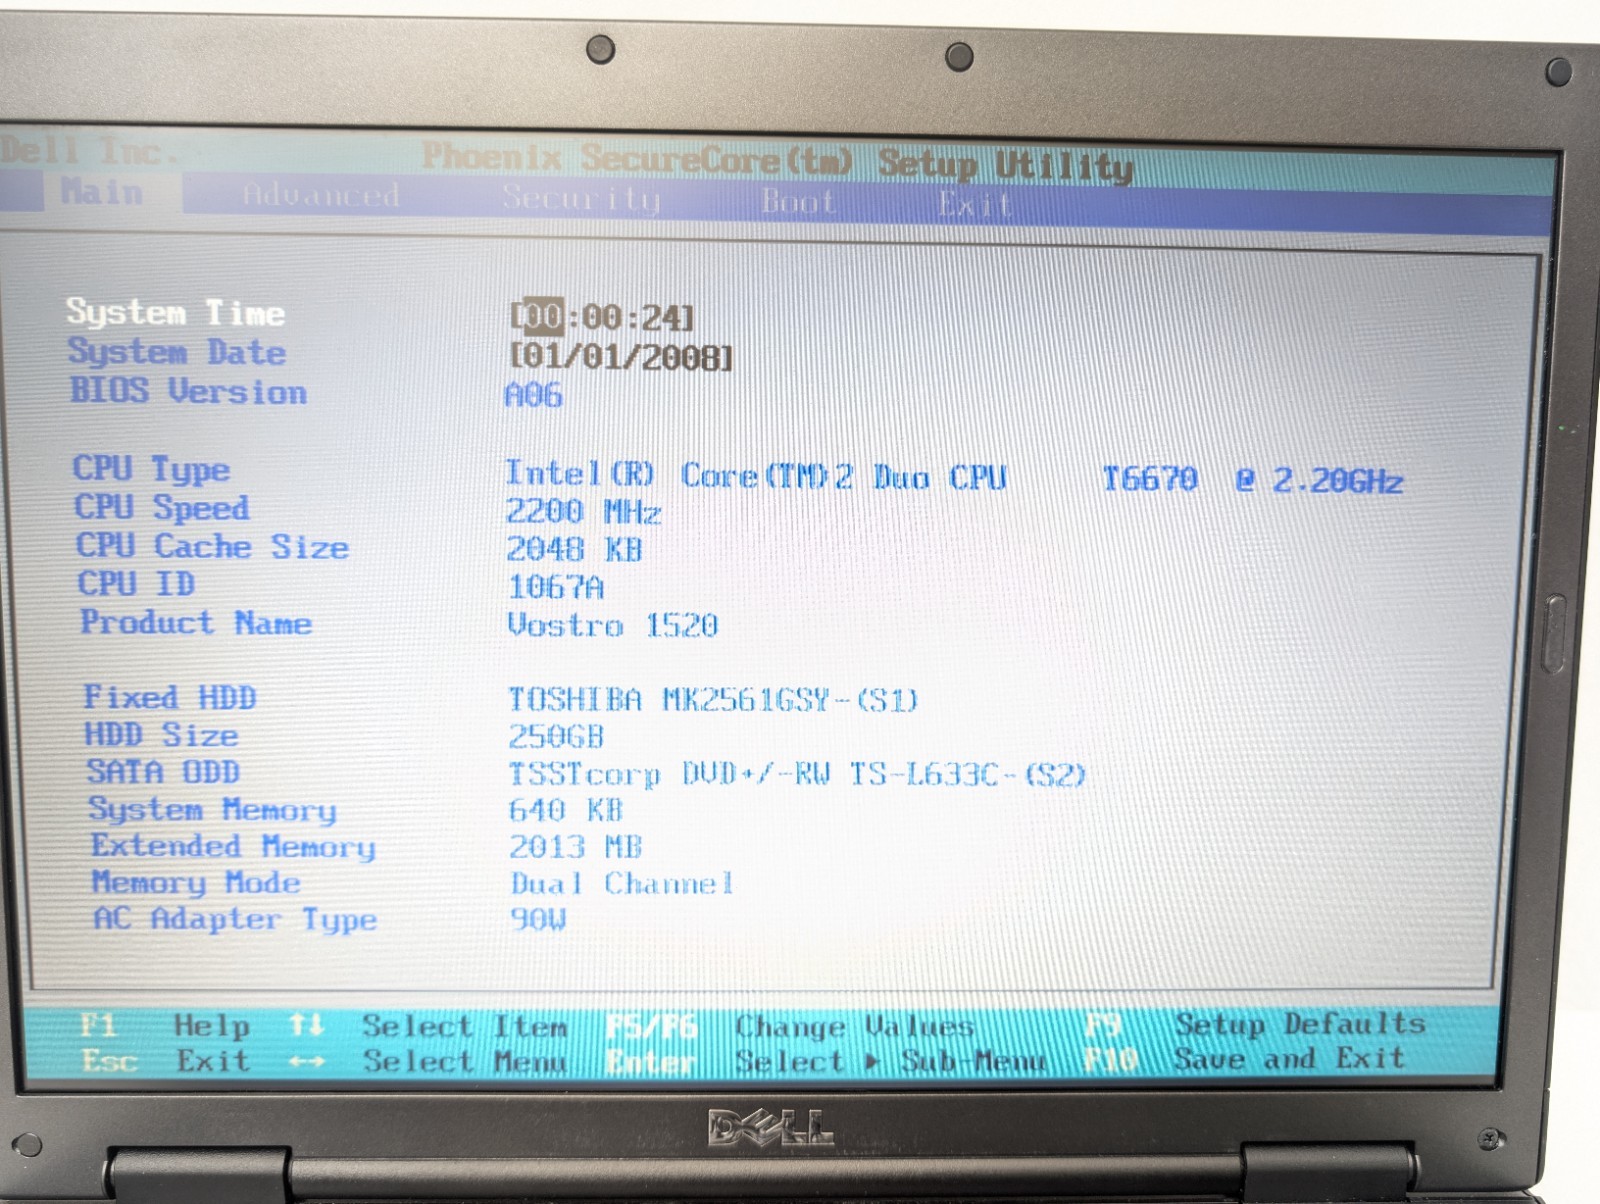Viewport: 1600px width, 1204px height.
Task: Click the F1 Help hint
Action: pyautogui.click(x=165, y=1025)
